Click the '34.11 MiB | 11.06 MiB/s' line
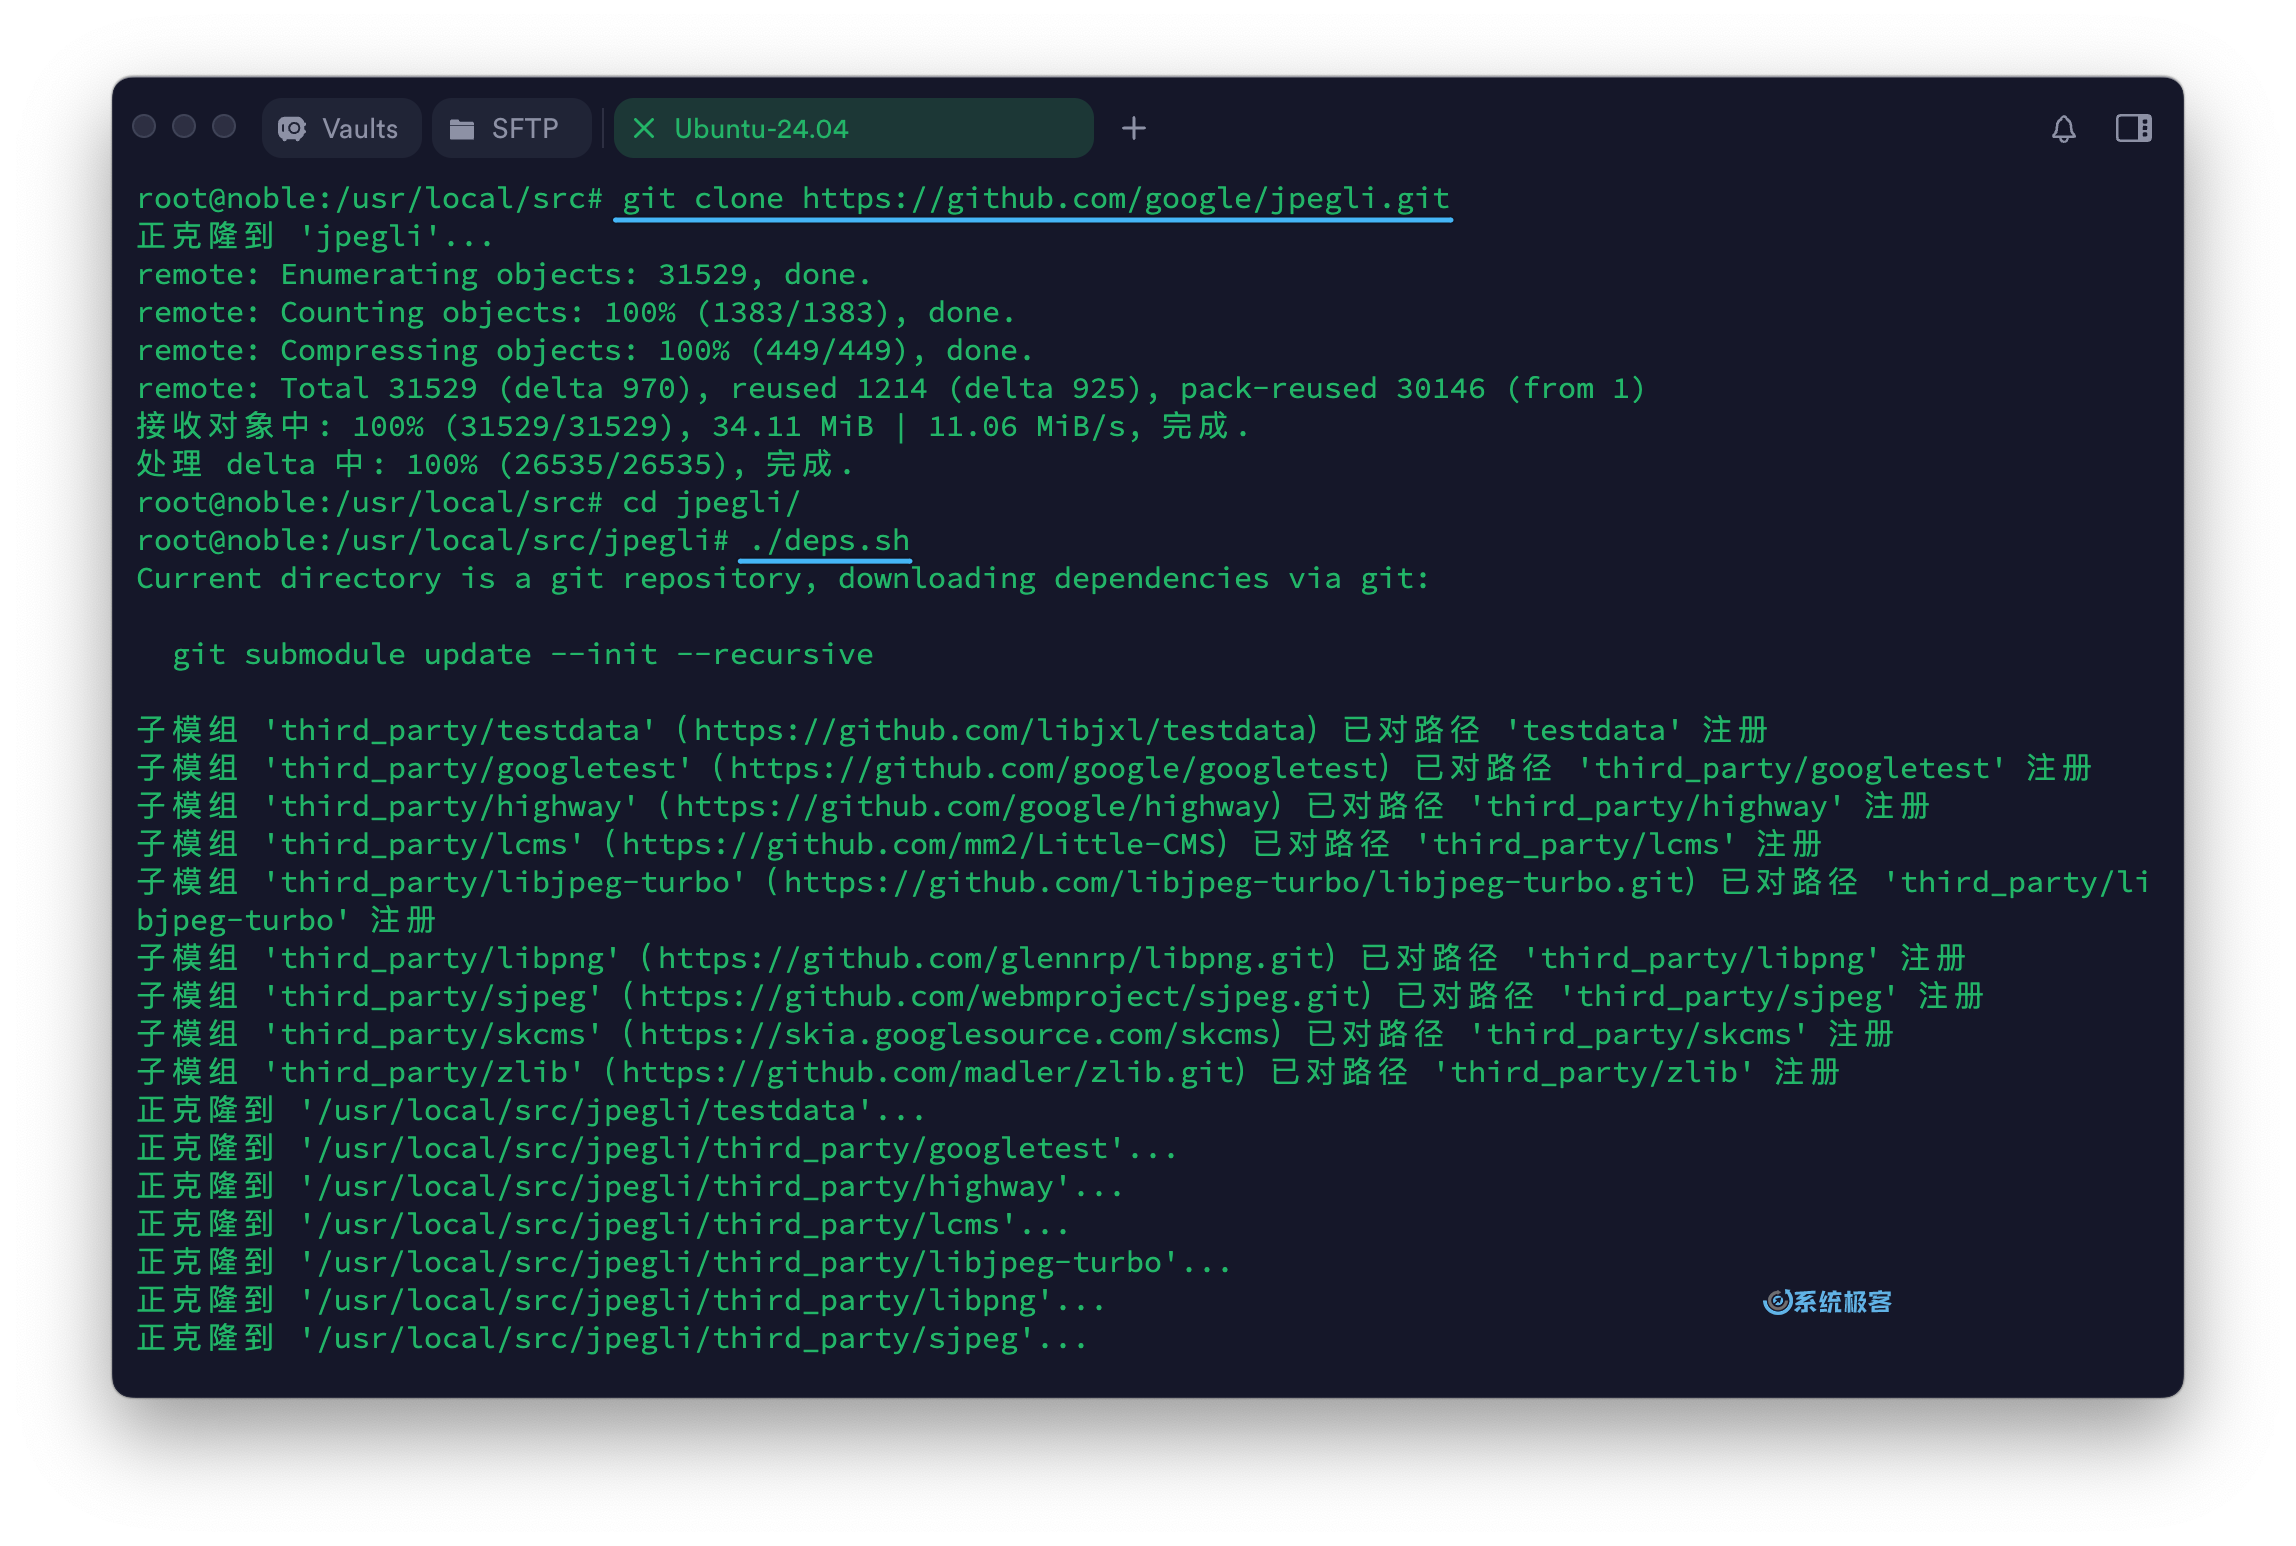This screenshot has height=1546, width=2296. pos(693,426)
